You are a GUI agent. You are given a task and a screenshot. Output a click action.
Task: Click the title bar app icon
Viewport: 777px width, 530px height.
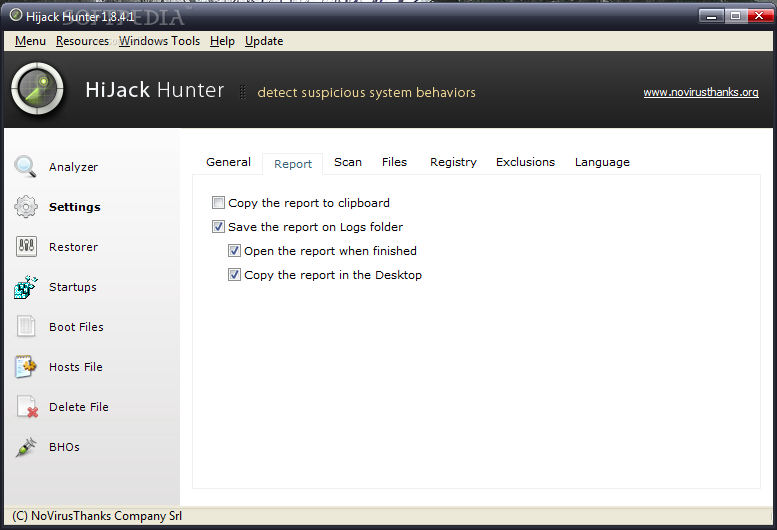[16, 15]
